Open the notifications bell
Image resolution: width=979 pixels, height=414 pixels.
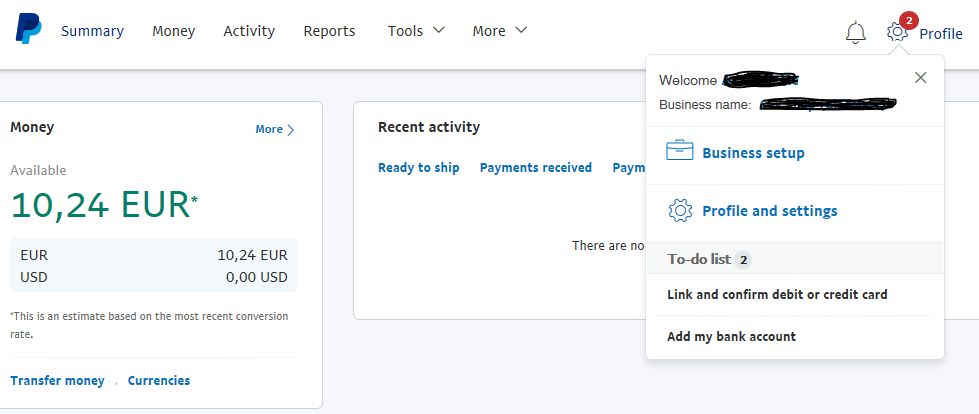[x=855, y=32]
